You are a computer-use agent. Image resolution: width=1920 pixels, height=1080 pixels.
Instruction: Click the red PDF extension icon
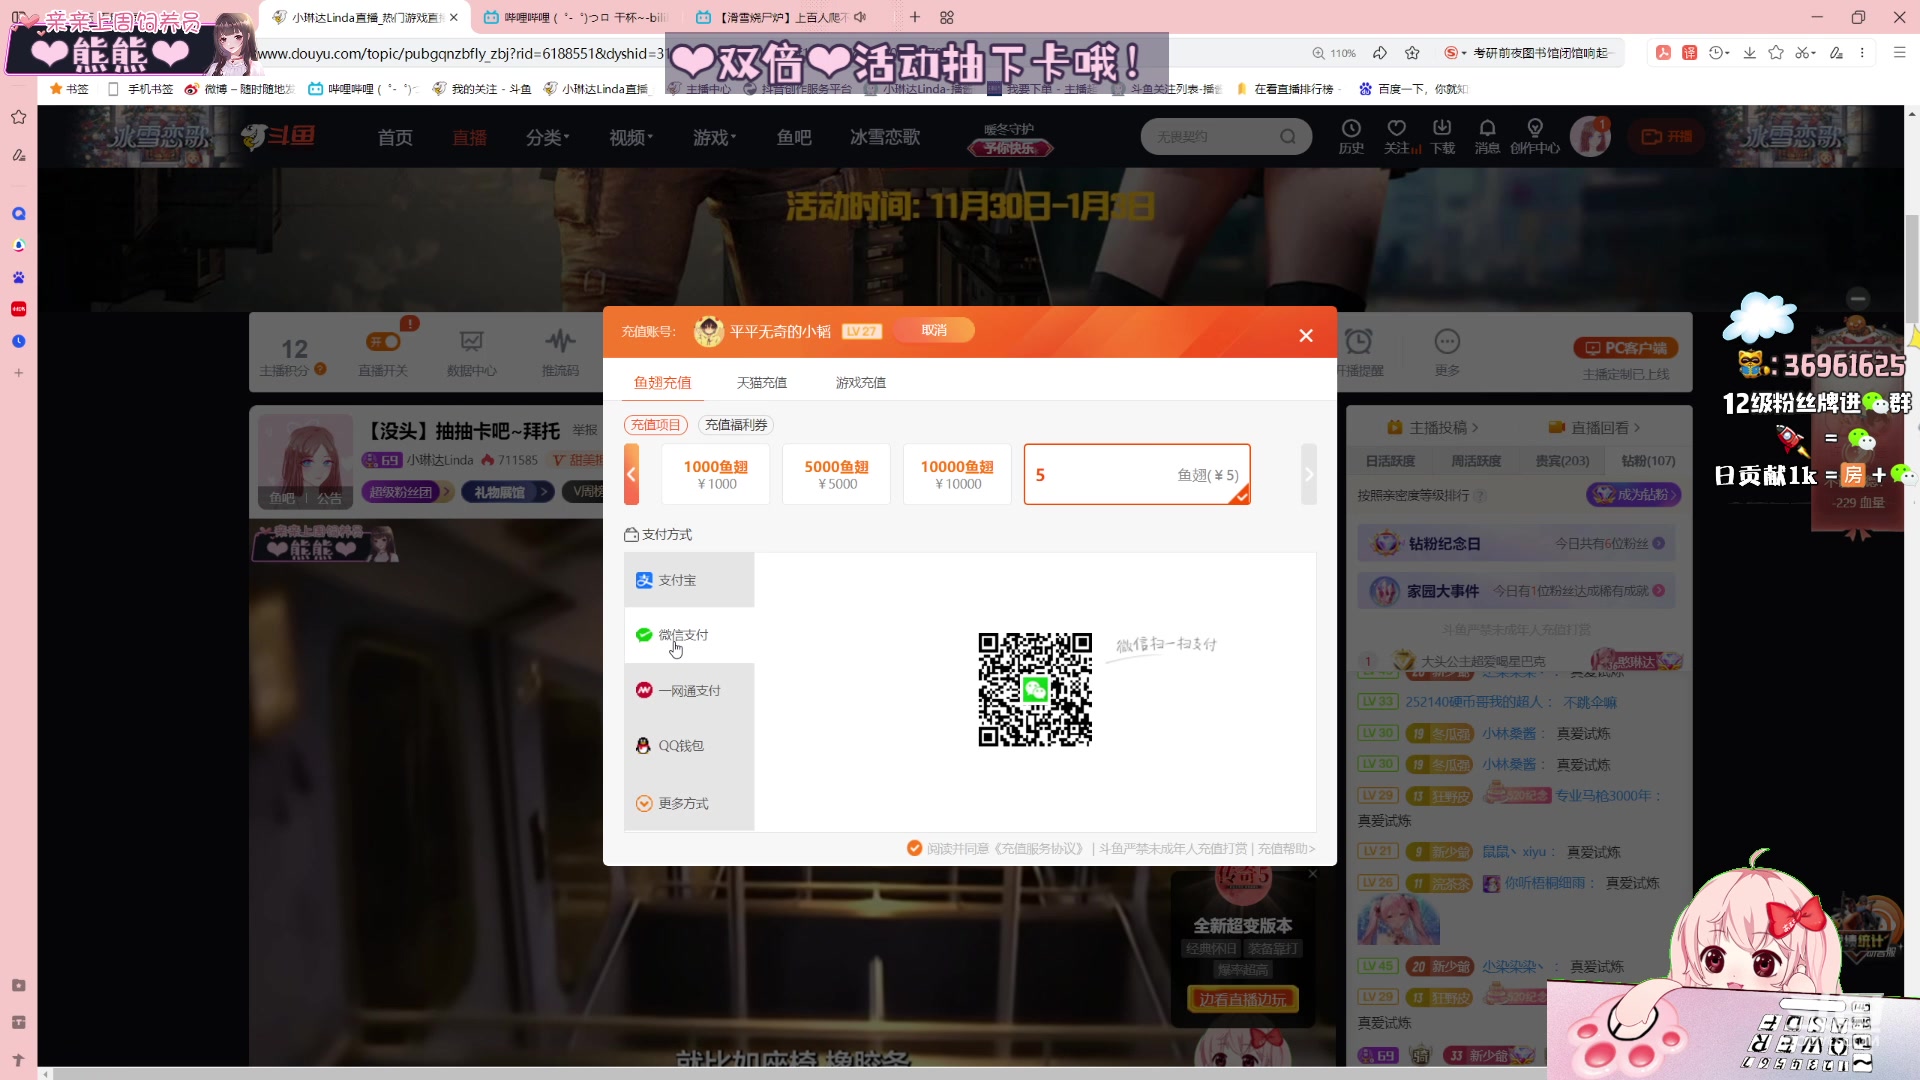coord(1663,53)
